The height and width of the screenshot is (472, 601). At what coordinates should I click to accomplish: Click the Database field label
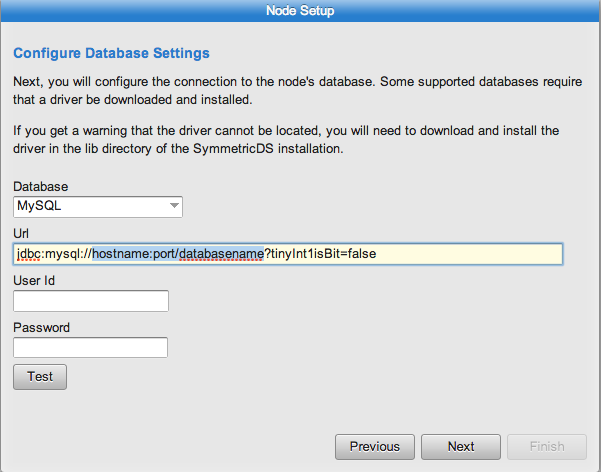pyautogui.click(x=41, y=187)
